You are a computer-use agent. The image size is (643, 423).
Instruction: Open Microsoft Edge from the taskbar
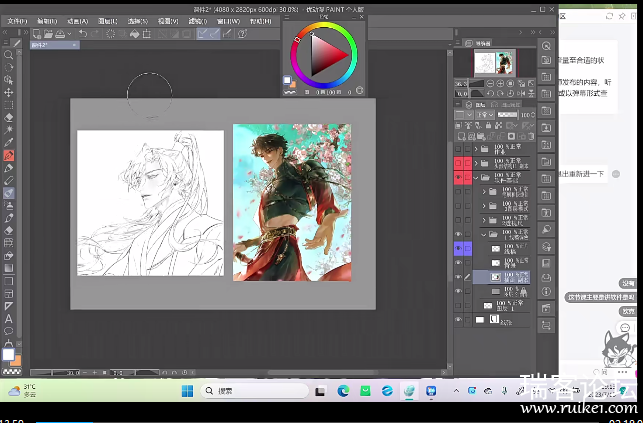click(343, 391)
